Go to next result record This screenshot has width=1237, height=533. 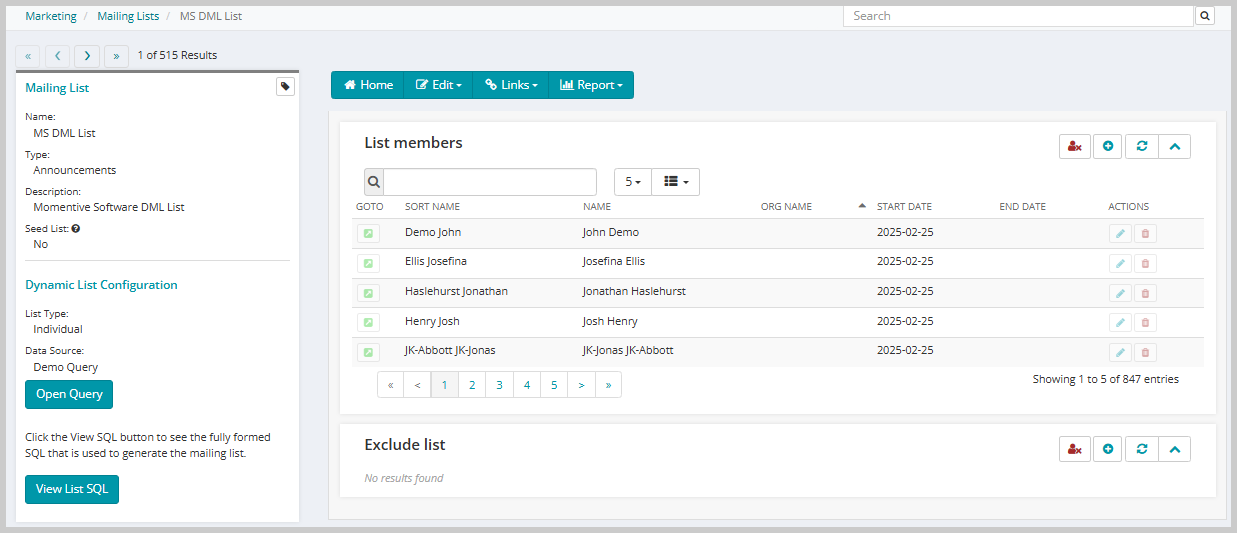[87, 56]
